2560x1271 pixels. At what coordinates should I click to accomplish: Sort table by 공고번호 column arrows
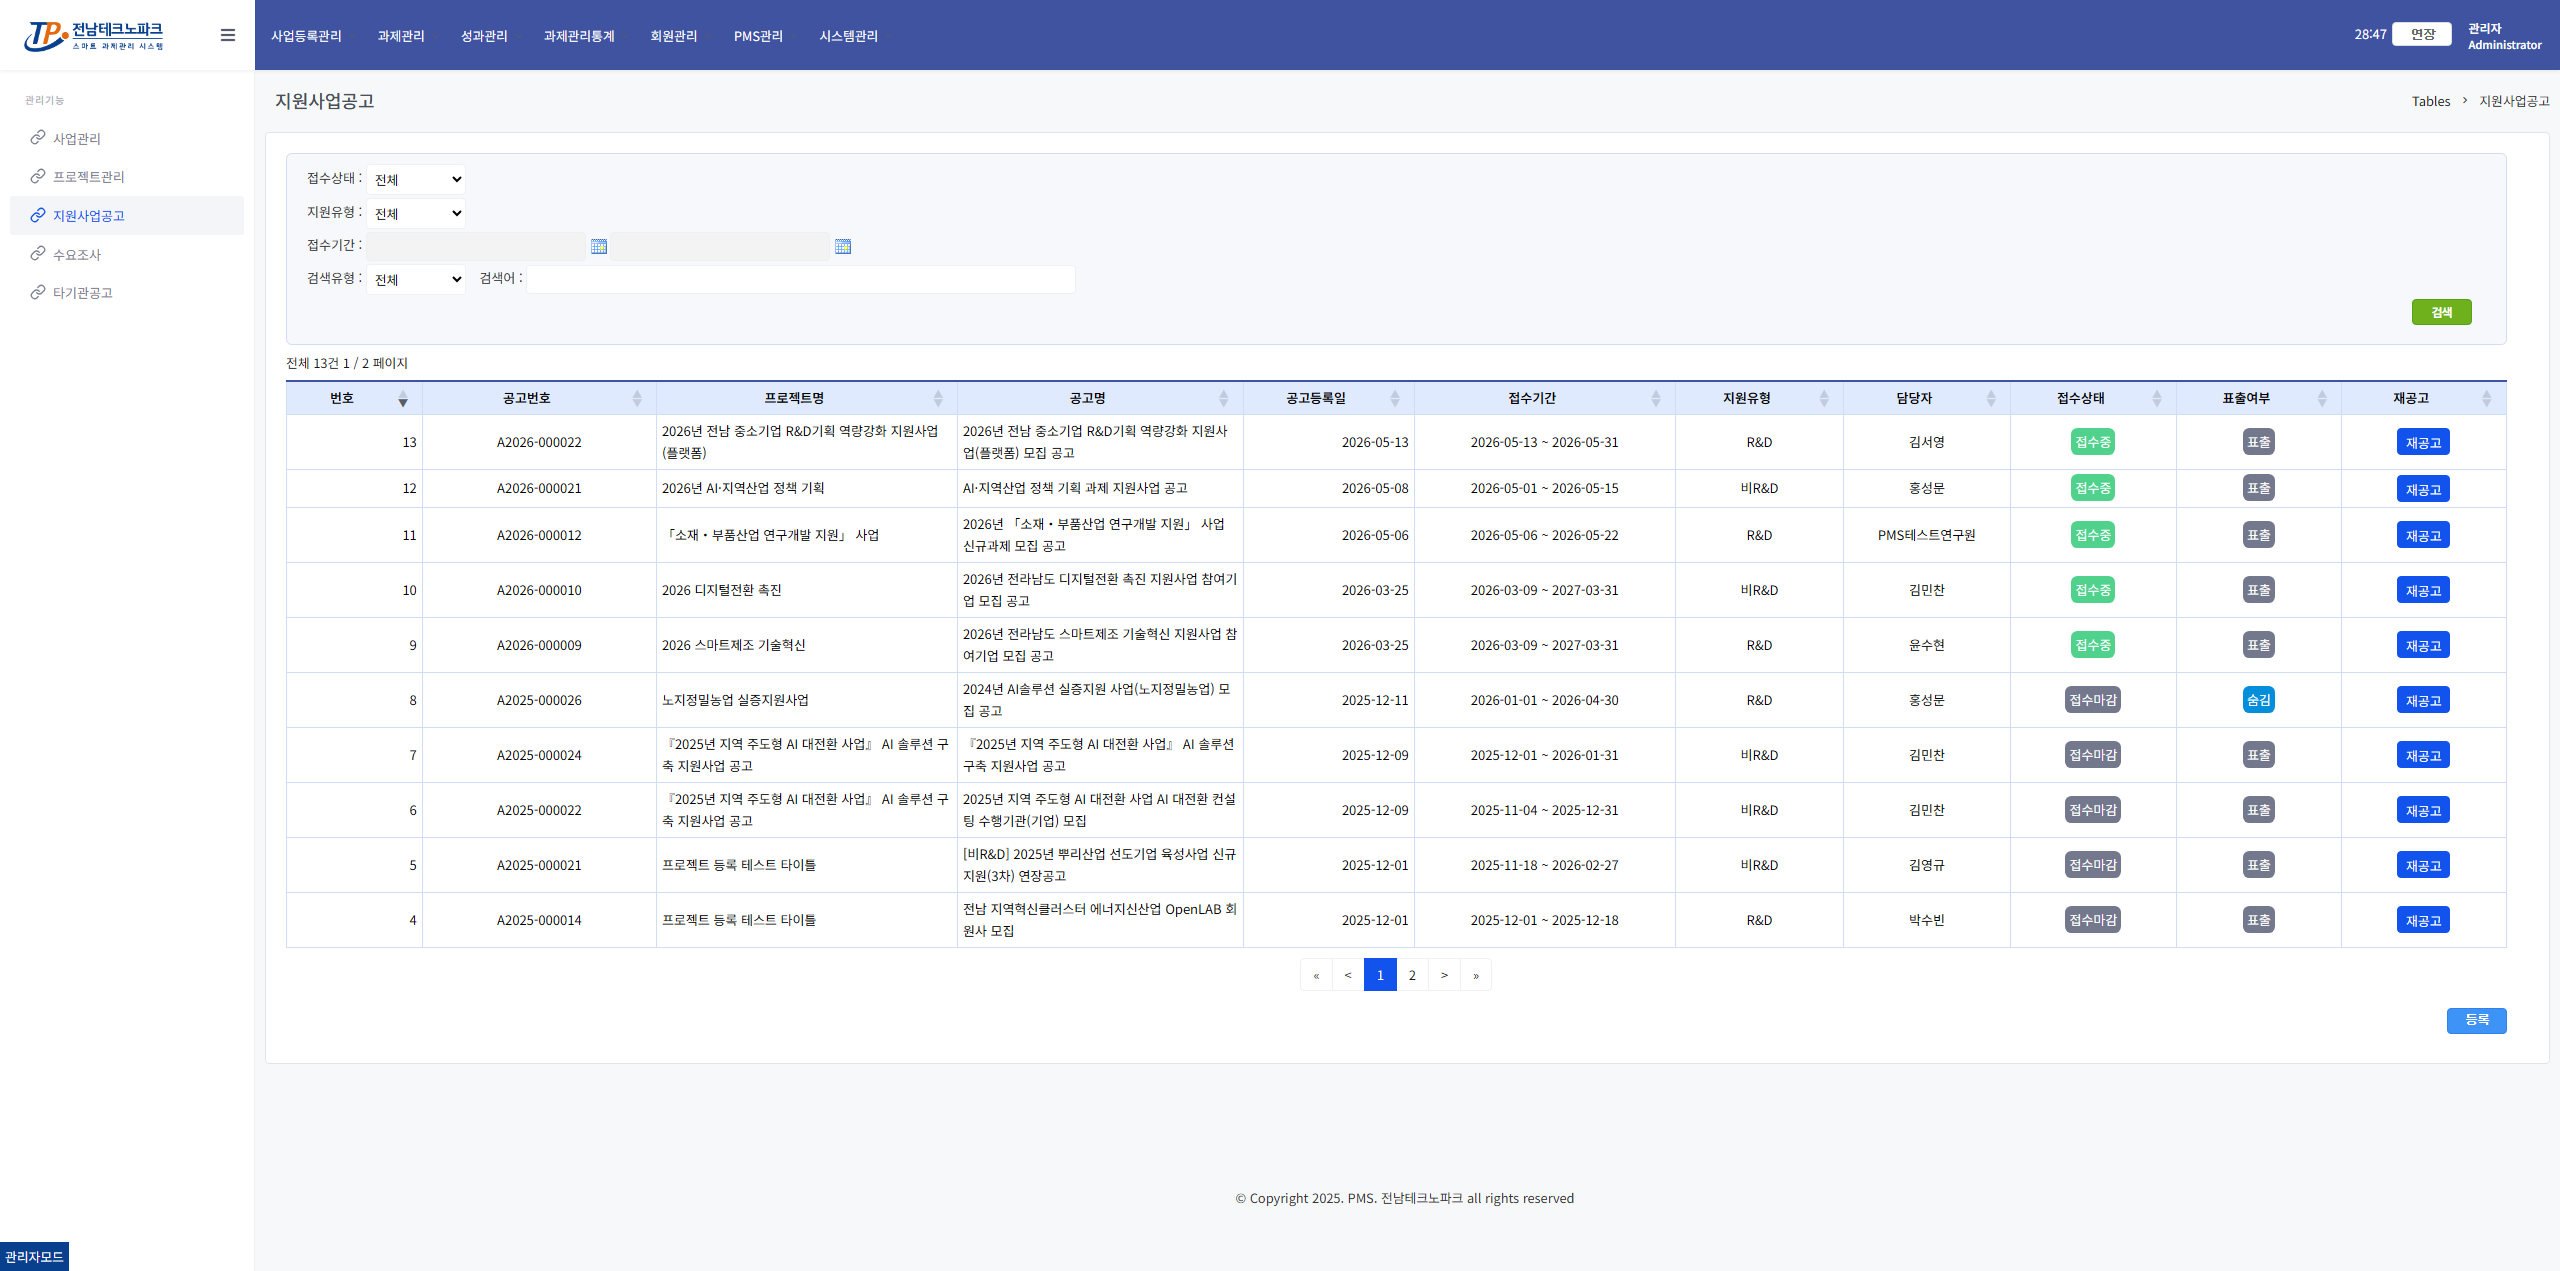637,399
